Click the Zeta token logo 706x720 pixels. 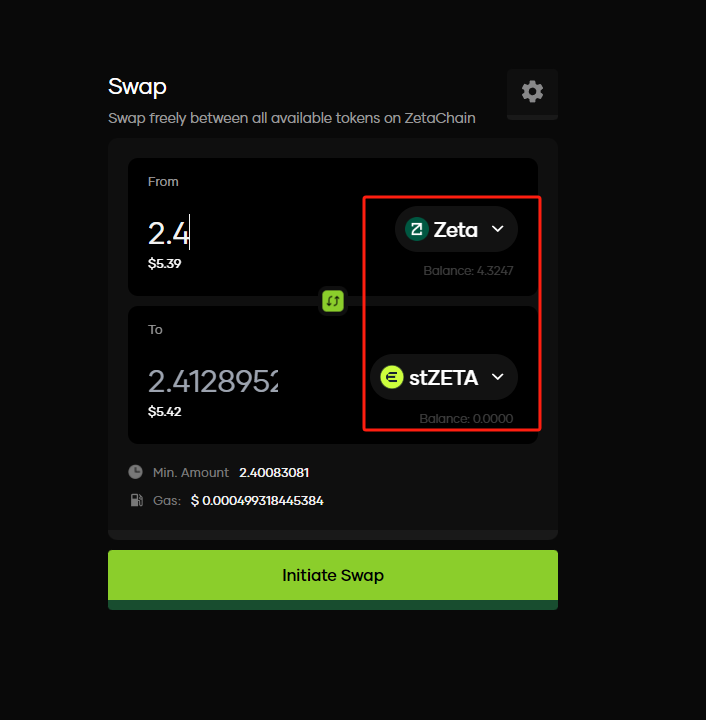[417, 229]
